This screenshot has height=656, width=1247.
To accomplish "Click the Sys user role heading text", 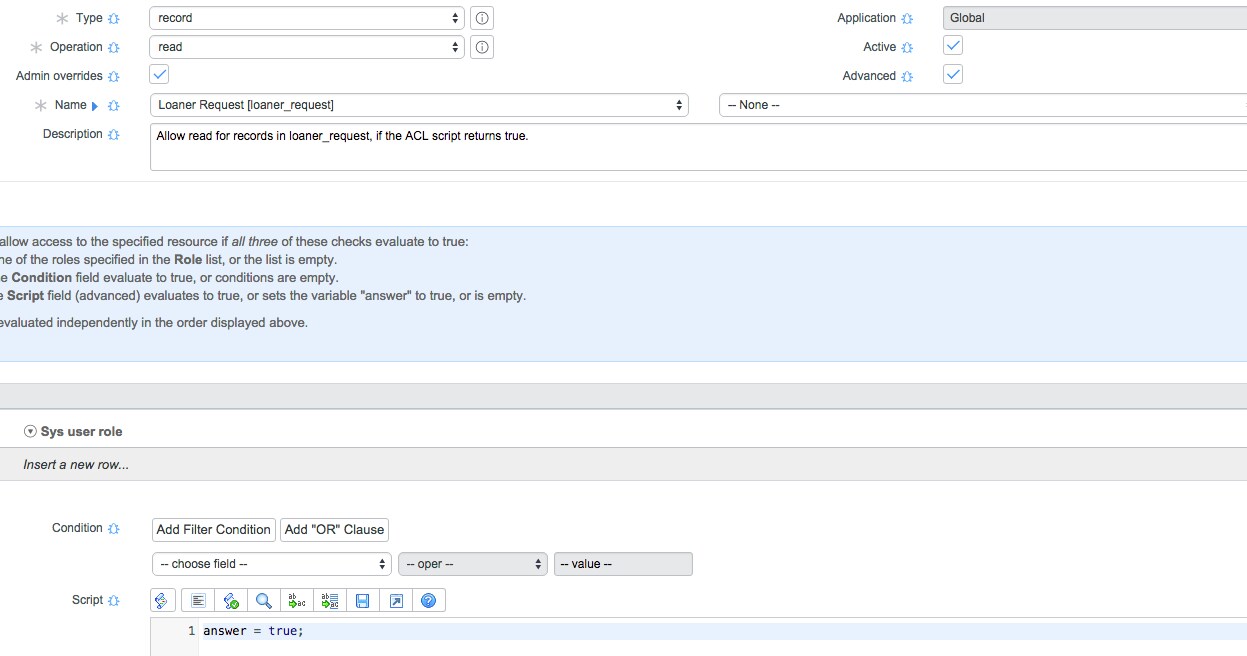I will pyautogui.click(x=81, y=432).
